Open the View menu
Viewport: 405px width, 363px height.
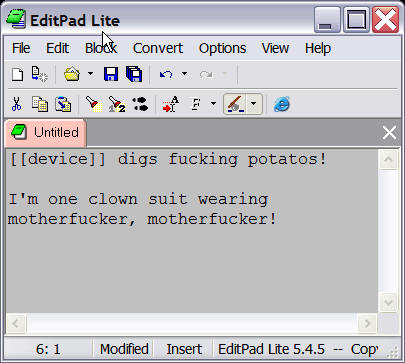coord(275,48)
